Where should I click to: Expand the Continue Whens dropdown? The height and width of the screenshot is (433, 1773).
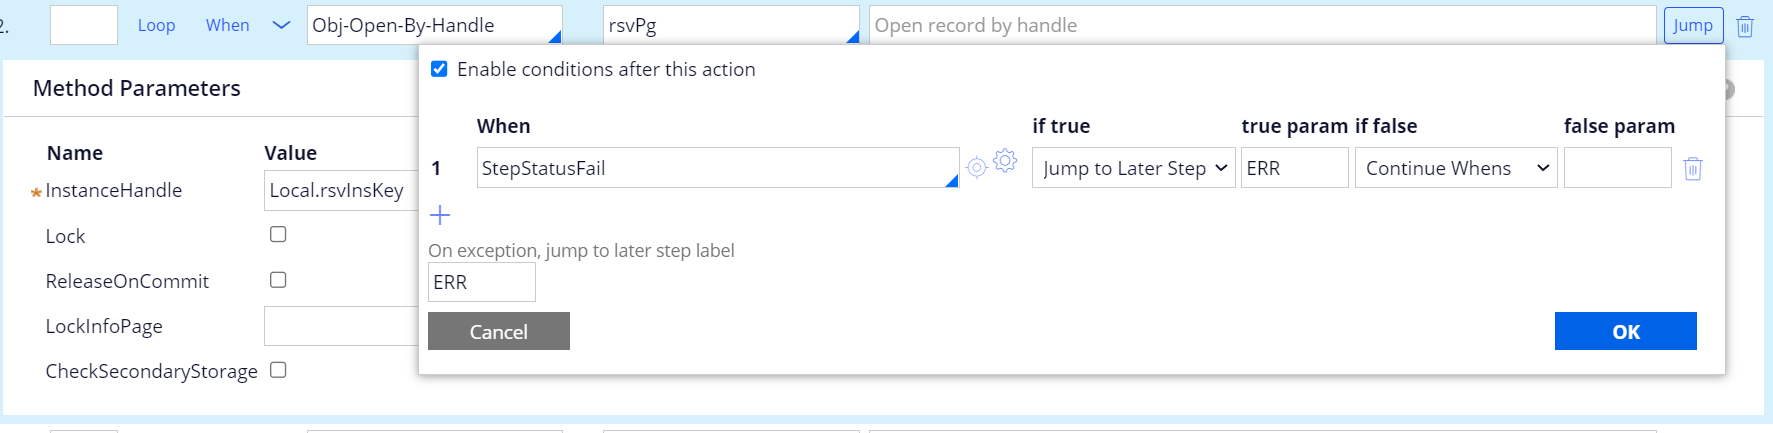[1455, 168]
